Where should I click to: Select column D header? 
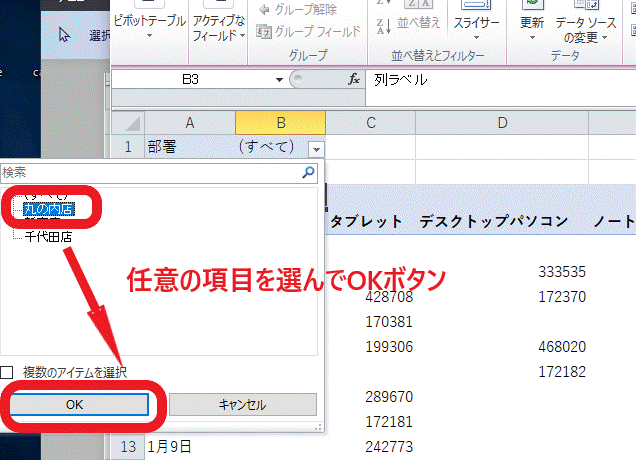503,122
